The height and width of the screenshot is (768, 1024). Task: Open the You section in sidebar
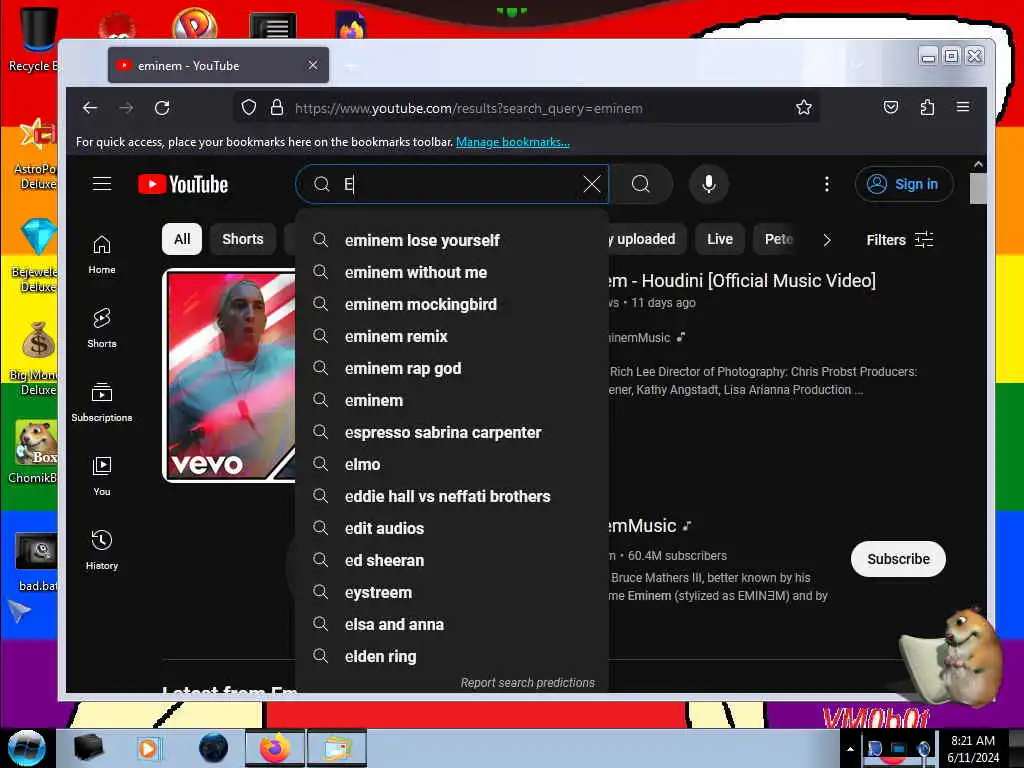tap(102, 476)
